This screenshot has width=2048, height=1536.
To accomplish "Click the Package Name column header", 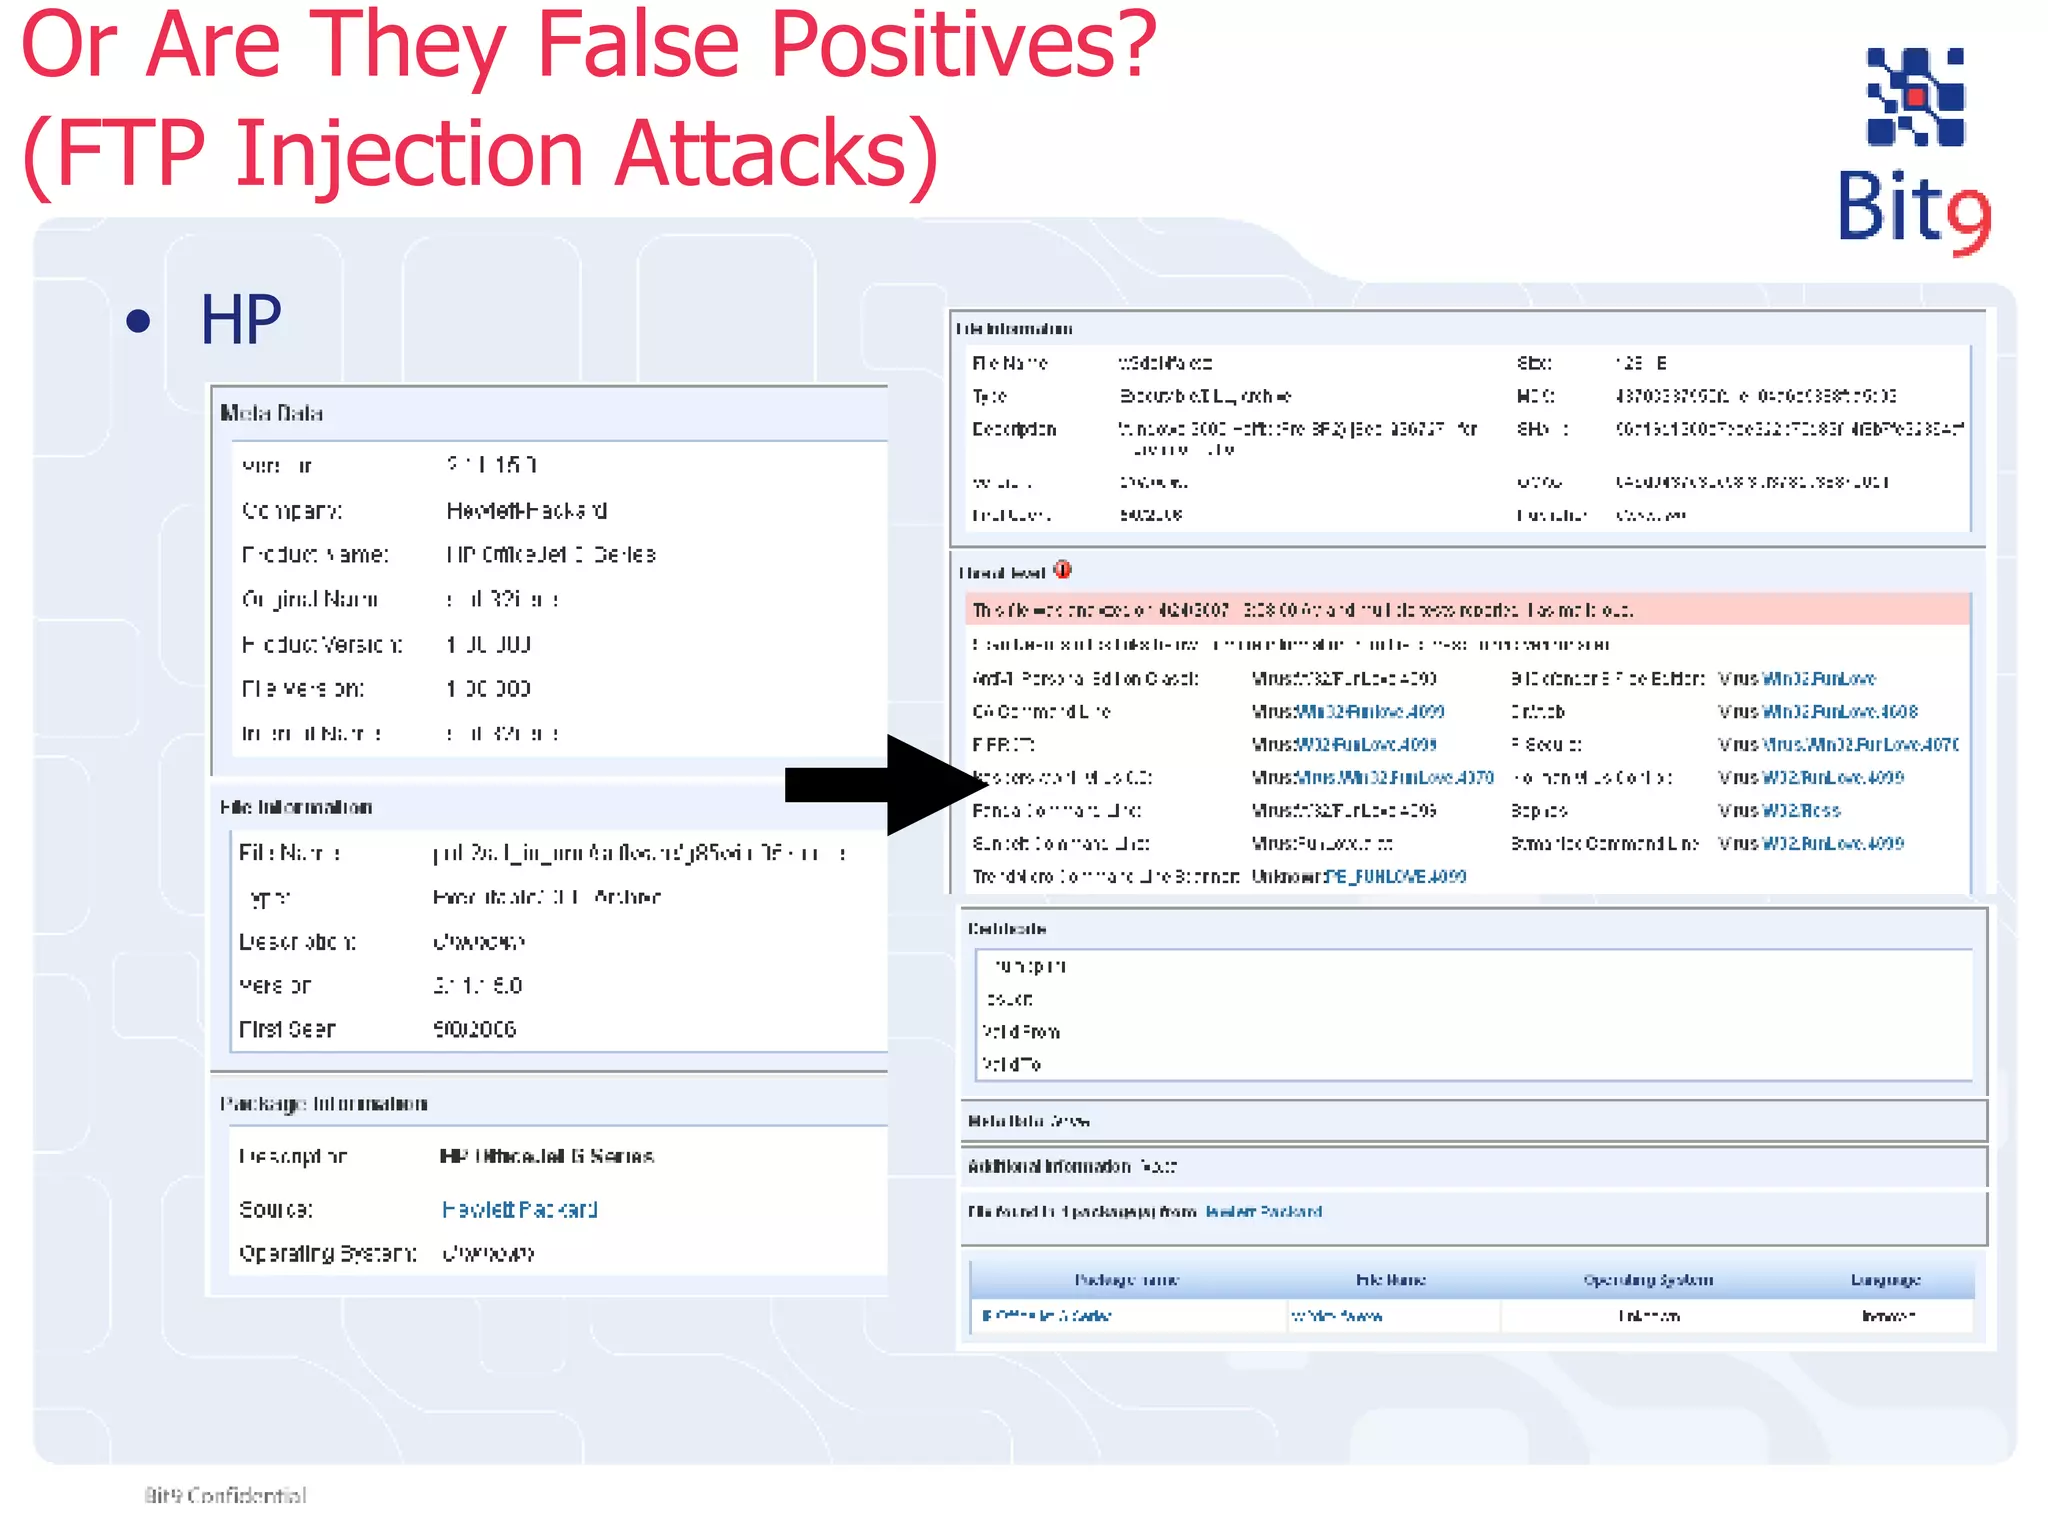I will pyautogui.click(x=1126, y=1280).
